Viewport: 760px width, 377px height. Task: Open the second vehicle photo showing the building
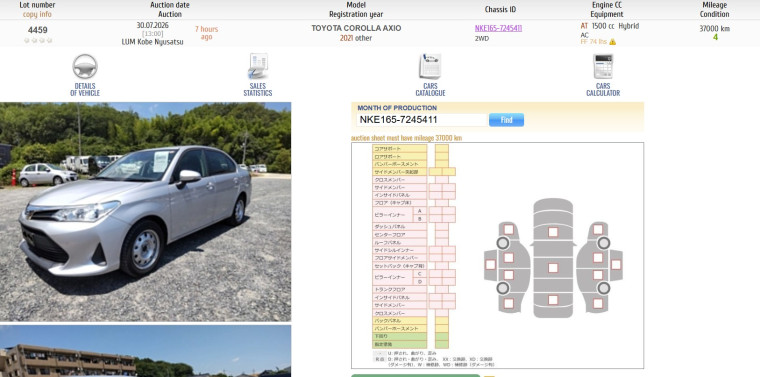point(145,351)
